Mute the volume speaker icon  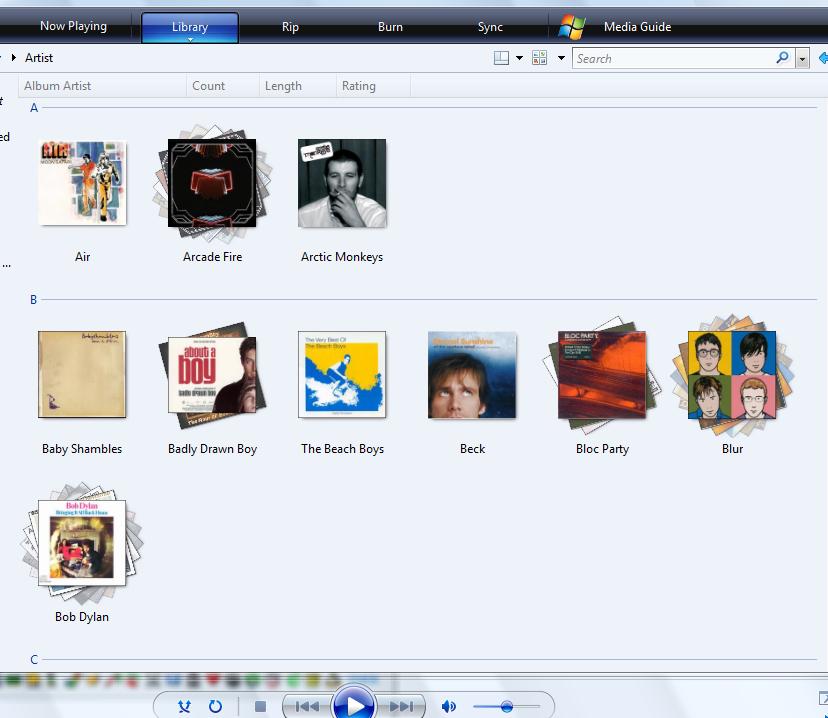click(448, 706)
